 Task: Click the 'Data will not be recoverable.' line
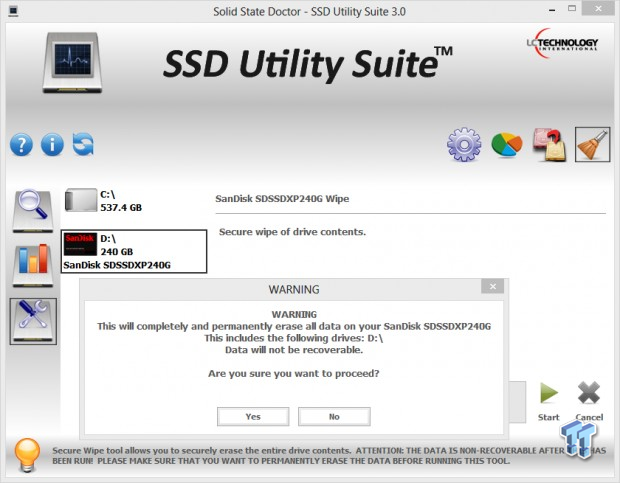point(294,350)
